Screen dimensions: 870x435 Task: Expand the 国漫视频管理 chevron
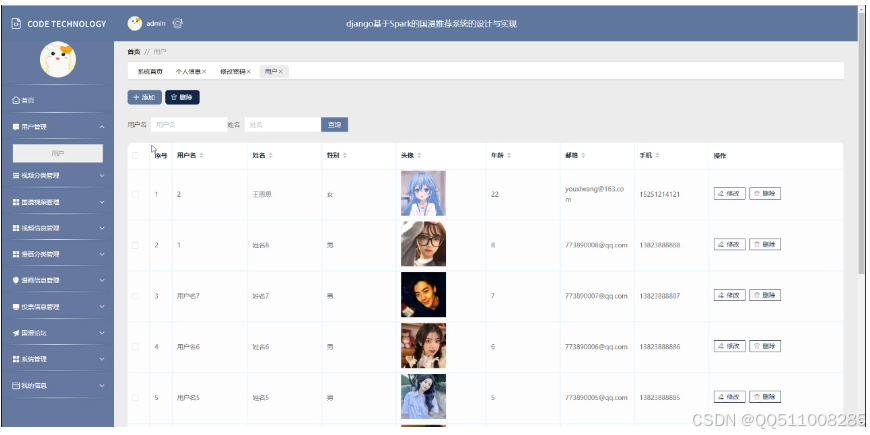pyautogui.click(x=102, y=203)
